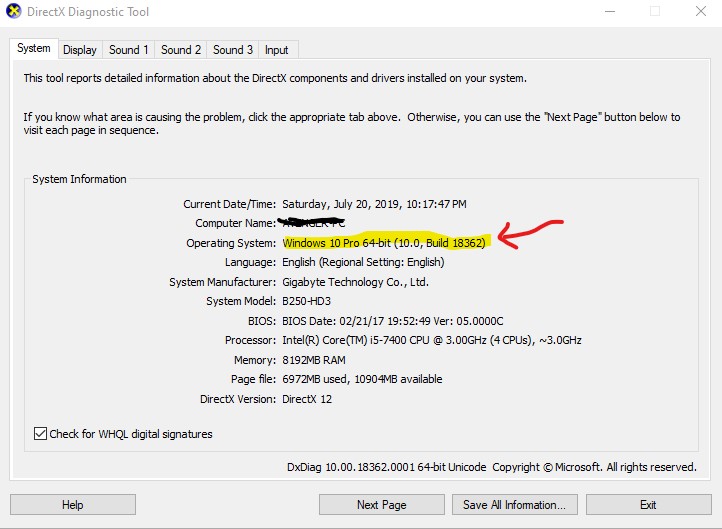This screenshot has width=722, height=529.
Task: Click the B250-HD3 system model value
Action: coord(309,301)
